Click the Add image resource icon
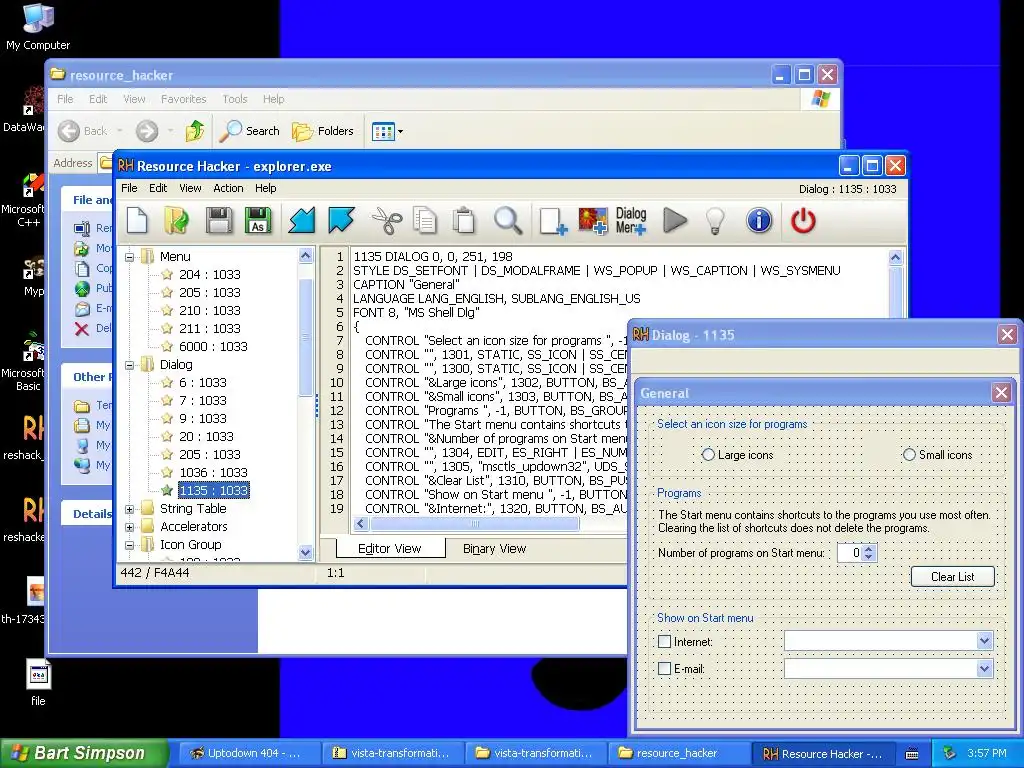The image size is (1024, 768). point(592,220)
